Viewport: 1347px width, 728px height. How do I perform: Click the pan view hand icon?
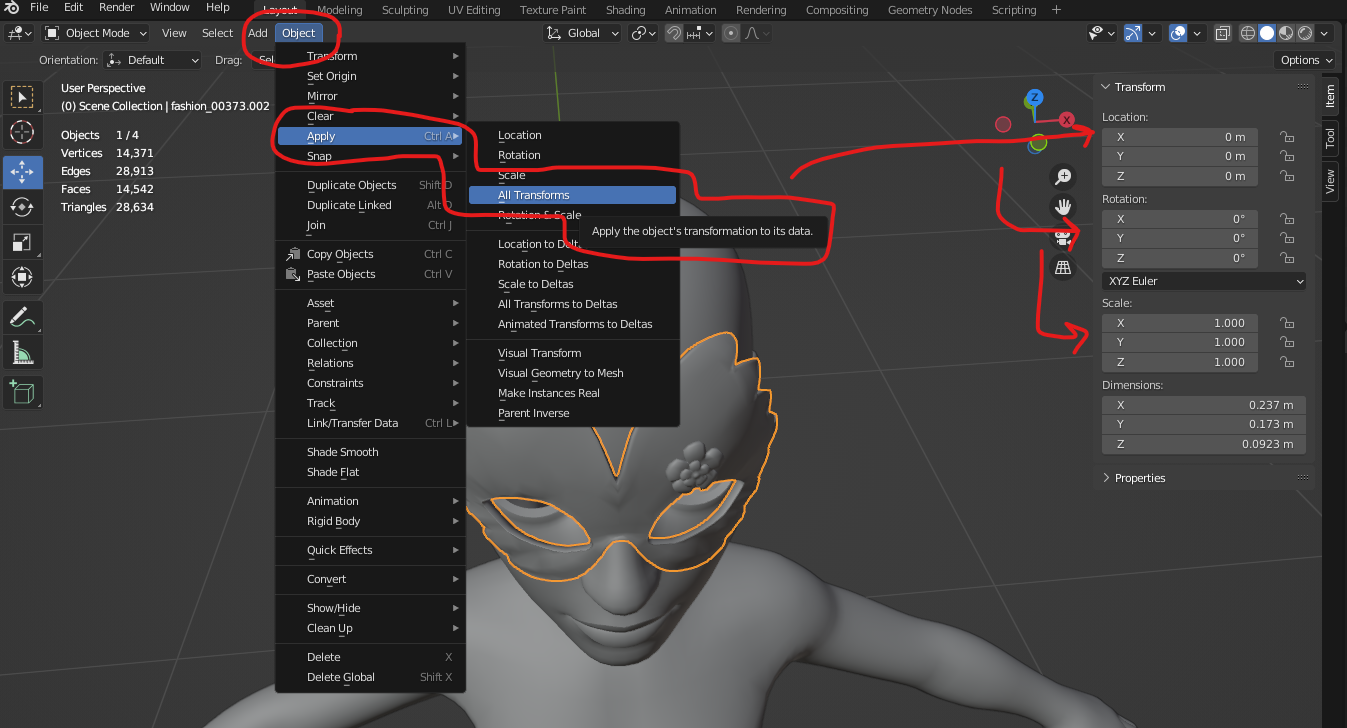(x=1062, y=207)
